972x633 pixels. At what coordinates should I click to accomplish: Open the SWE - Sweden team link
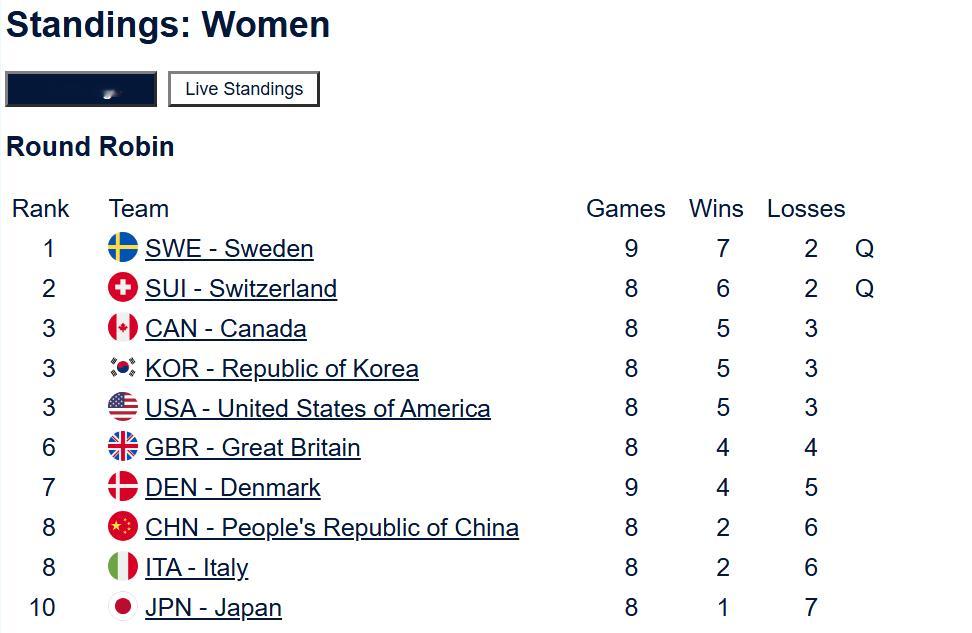(229, 249)
